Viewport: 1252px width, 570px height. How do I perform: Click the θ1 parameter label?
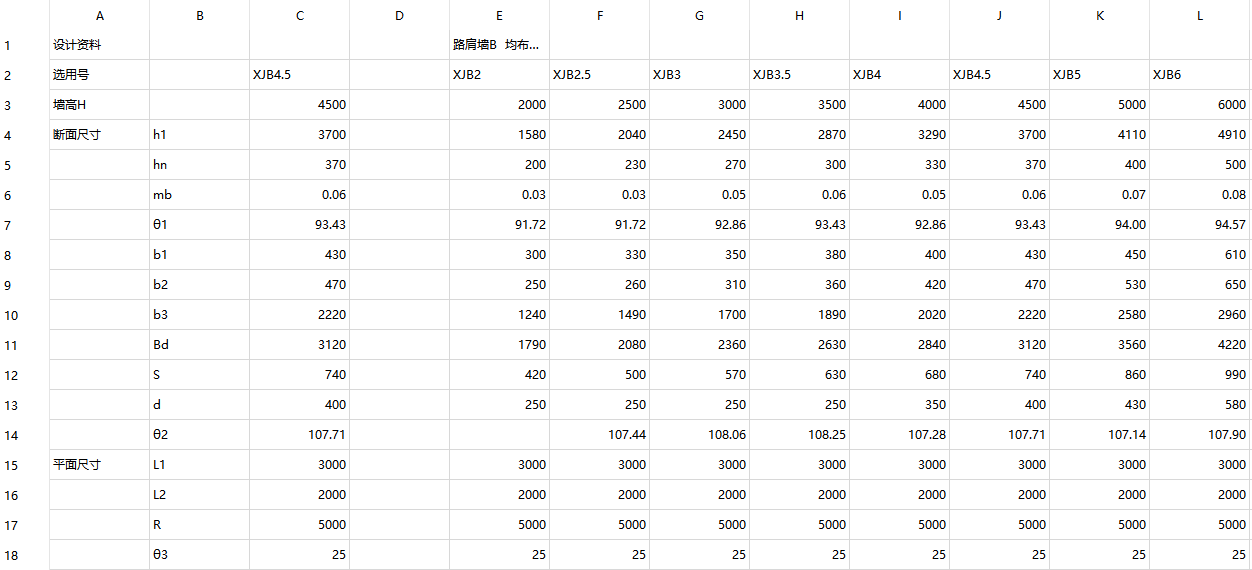pyautogui.click(x=199, y=225)
